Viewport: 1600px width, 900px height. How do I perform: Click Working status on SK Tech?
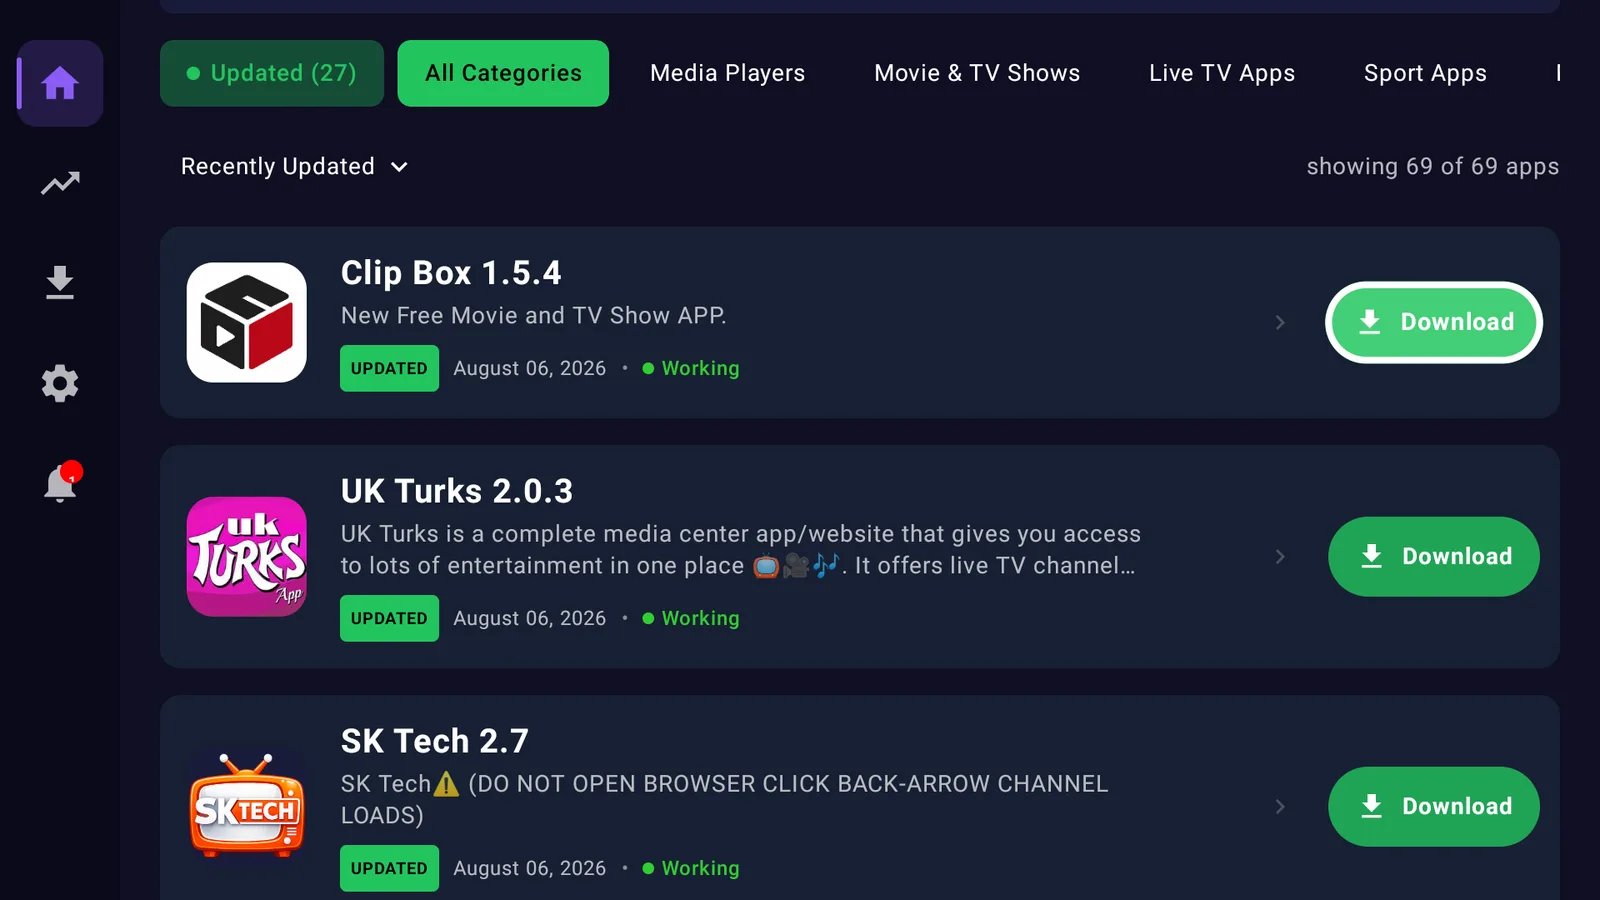pos(691,868)
